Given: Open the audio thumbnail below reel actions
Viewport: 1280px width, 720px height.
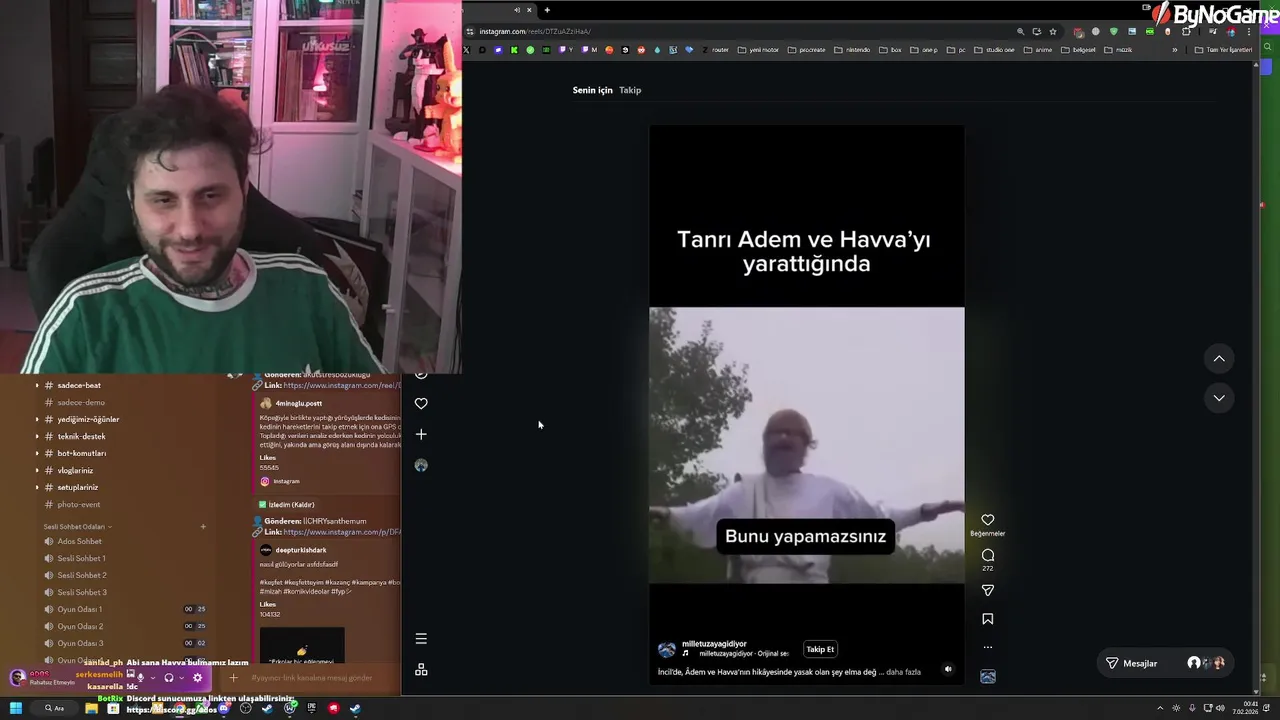Looking at the screenshot, I should (x=987, y=677).
